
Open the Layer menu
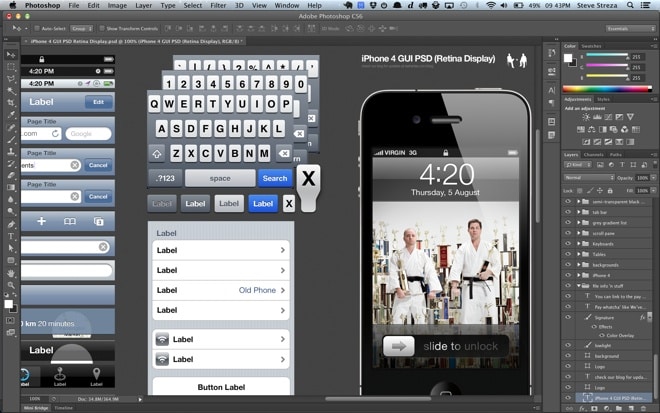point(144,5)
